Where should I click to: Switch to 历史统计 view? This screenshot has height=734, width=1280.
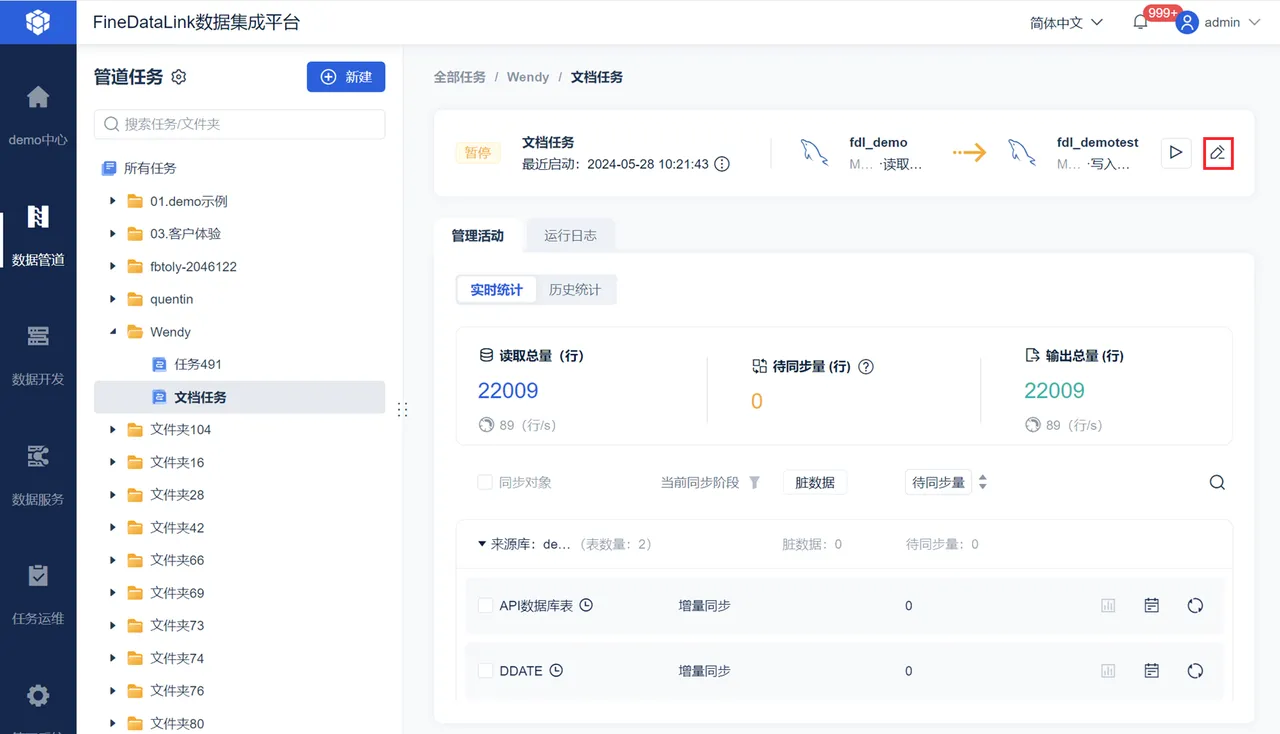[x=575, y=290]
